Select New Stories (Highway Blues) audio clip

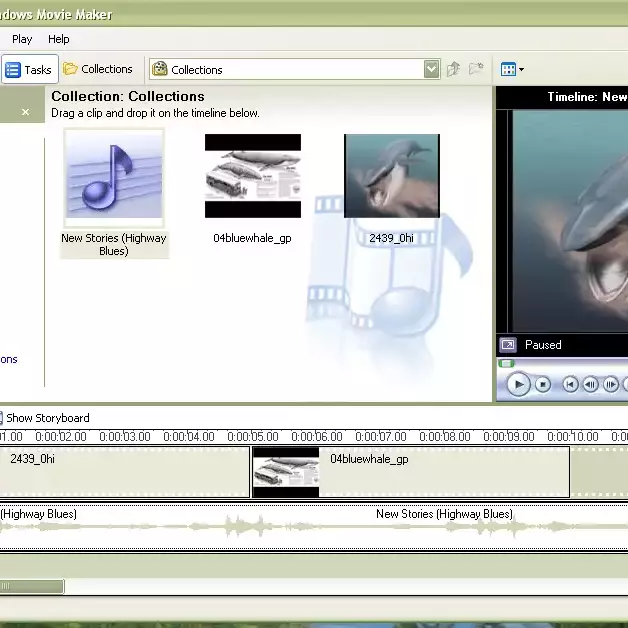tap(114, 176)
